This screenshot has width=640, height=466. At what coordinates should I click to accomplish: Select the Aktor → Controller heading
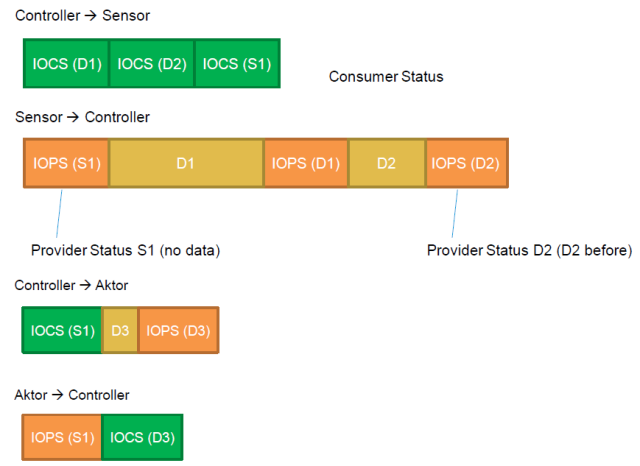(71, 395)
